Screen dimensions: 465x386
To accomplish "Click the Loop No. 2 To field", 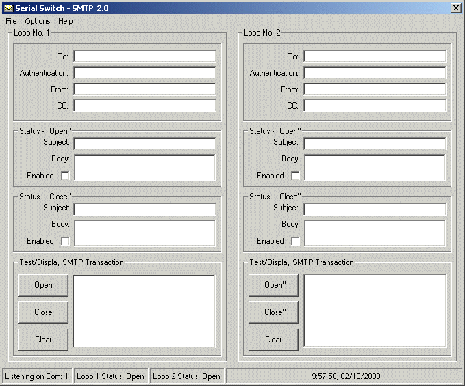I will click(375, 56).
